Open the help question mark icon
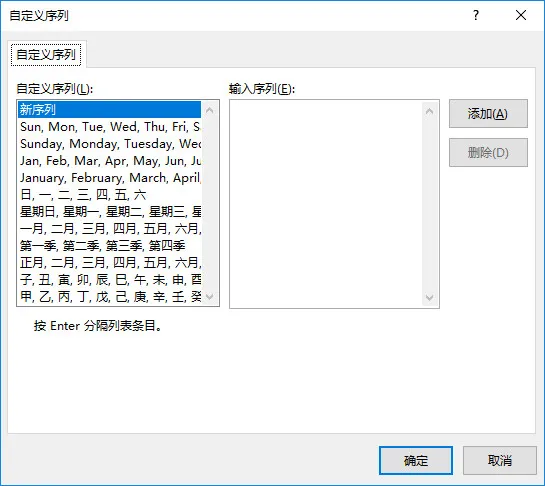Viewport: 545px width, 486px height. click(x=476, y=15)
